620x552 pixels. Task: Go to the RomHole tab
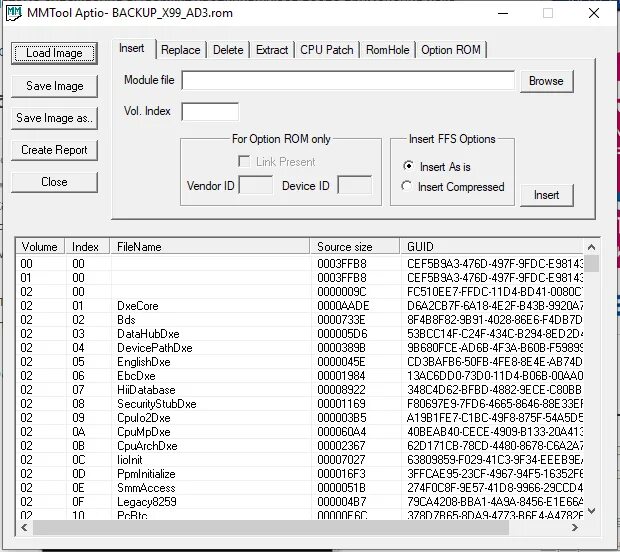point(388,50)
